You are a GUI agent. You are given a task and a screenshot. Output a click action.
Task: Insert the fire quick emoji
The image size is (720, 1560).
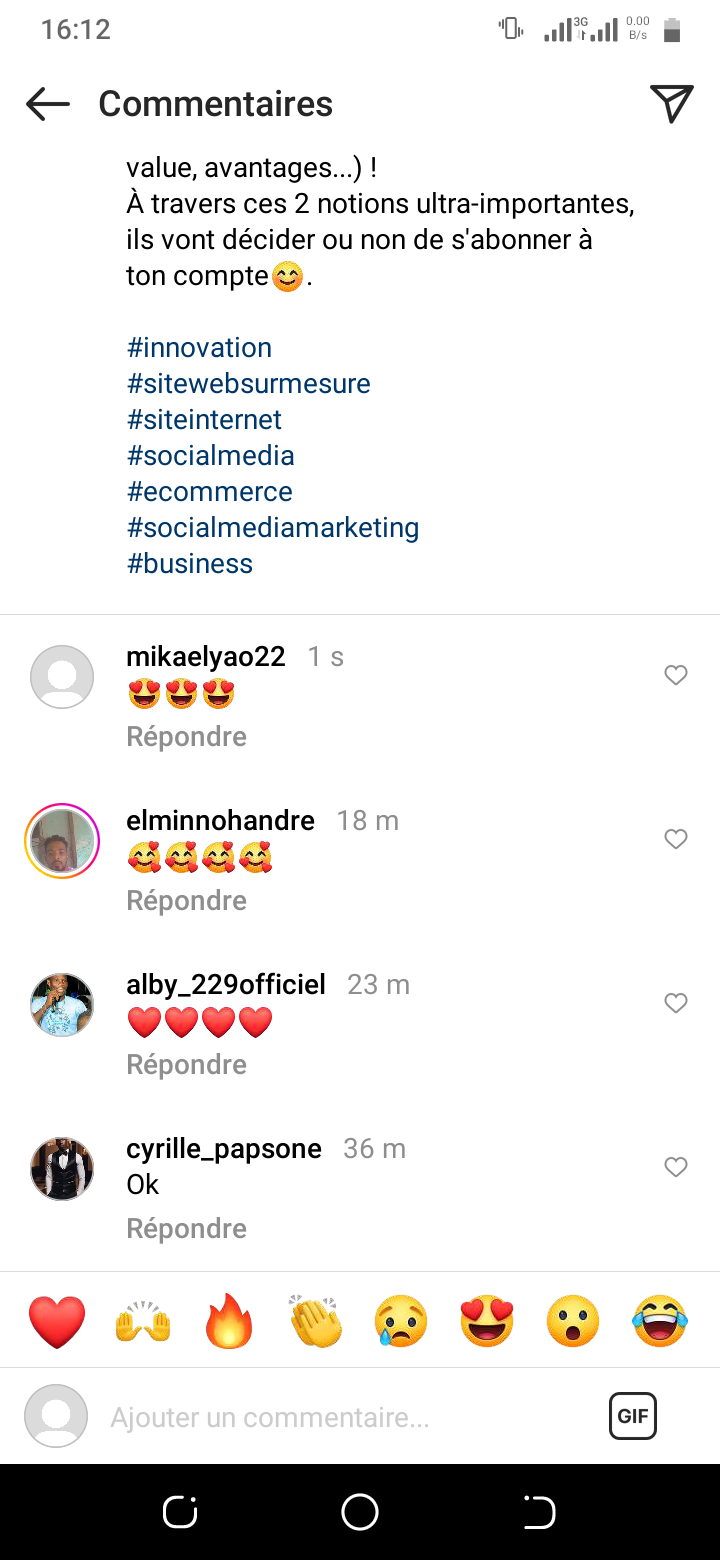[229, 1321]
